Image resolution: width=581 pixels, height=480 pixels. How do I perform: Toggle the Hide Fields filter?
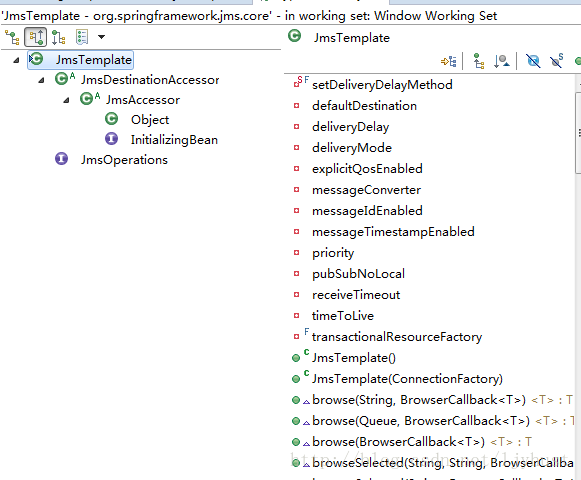click(x=533, y=61)
